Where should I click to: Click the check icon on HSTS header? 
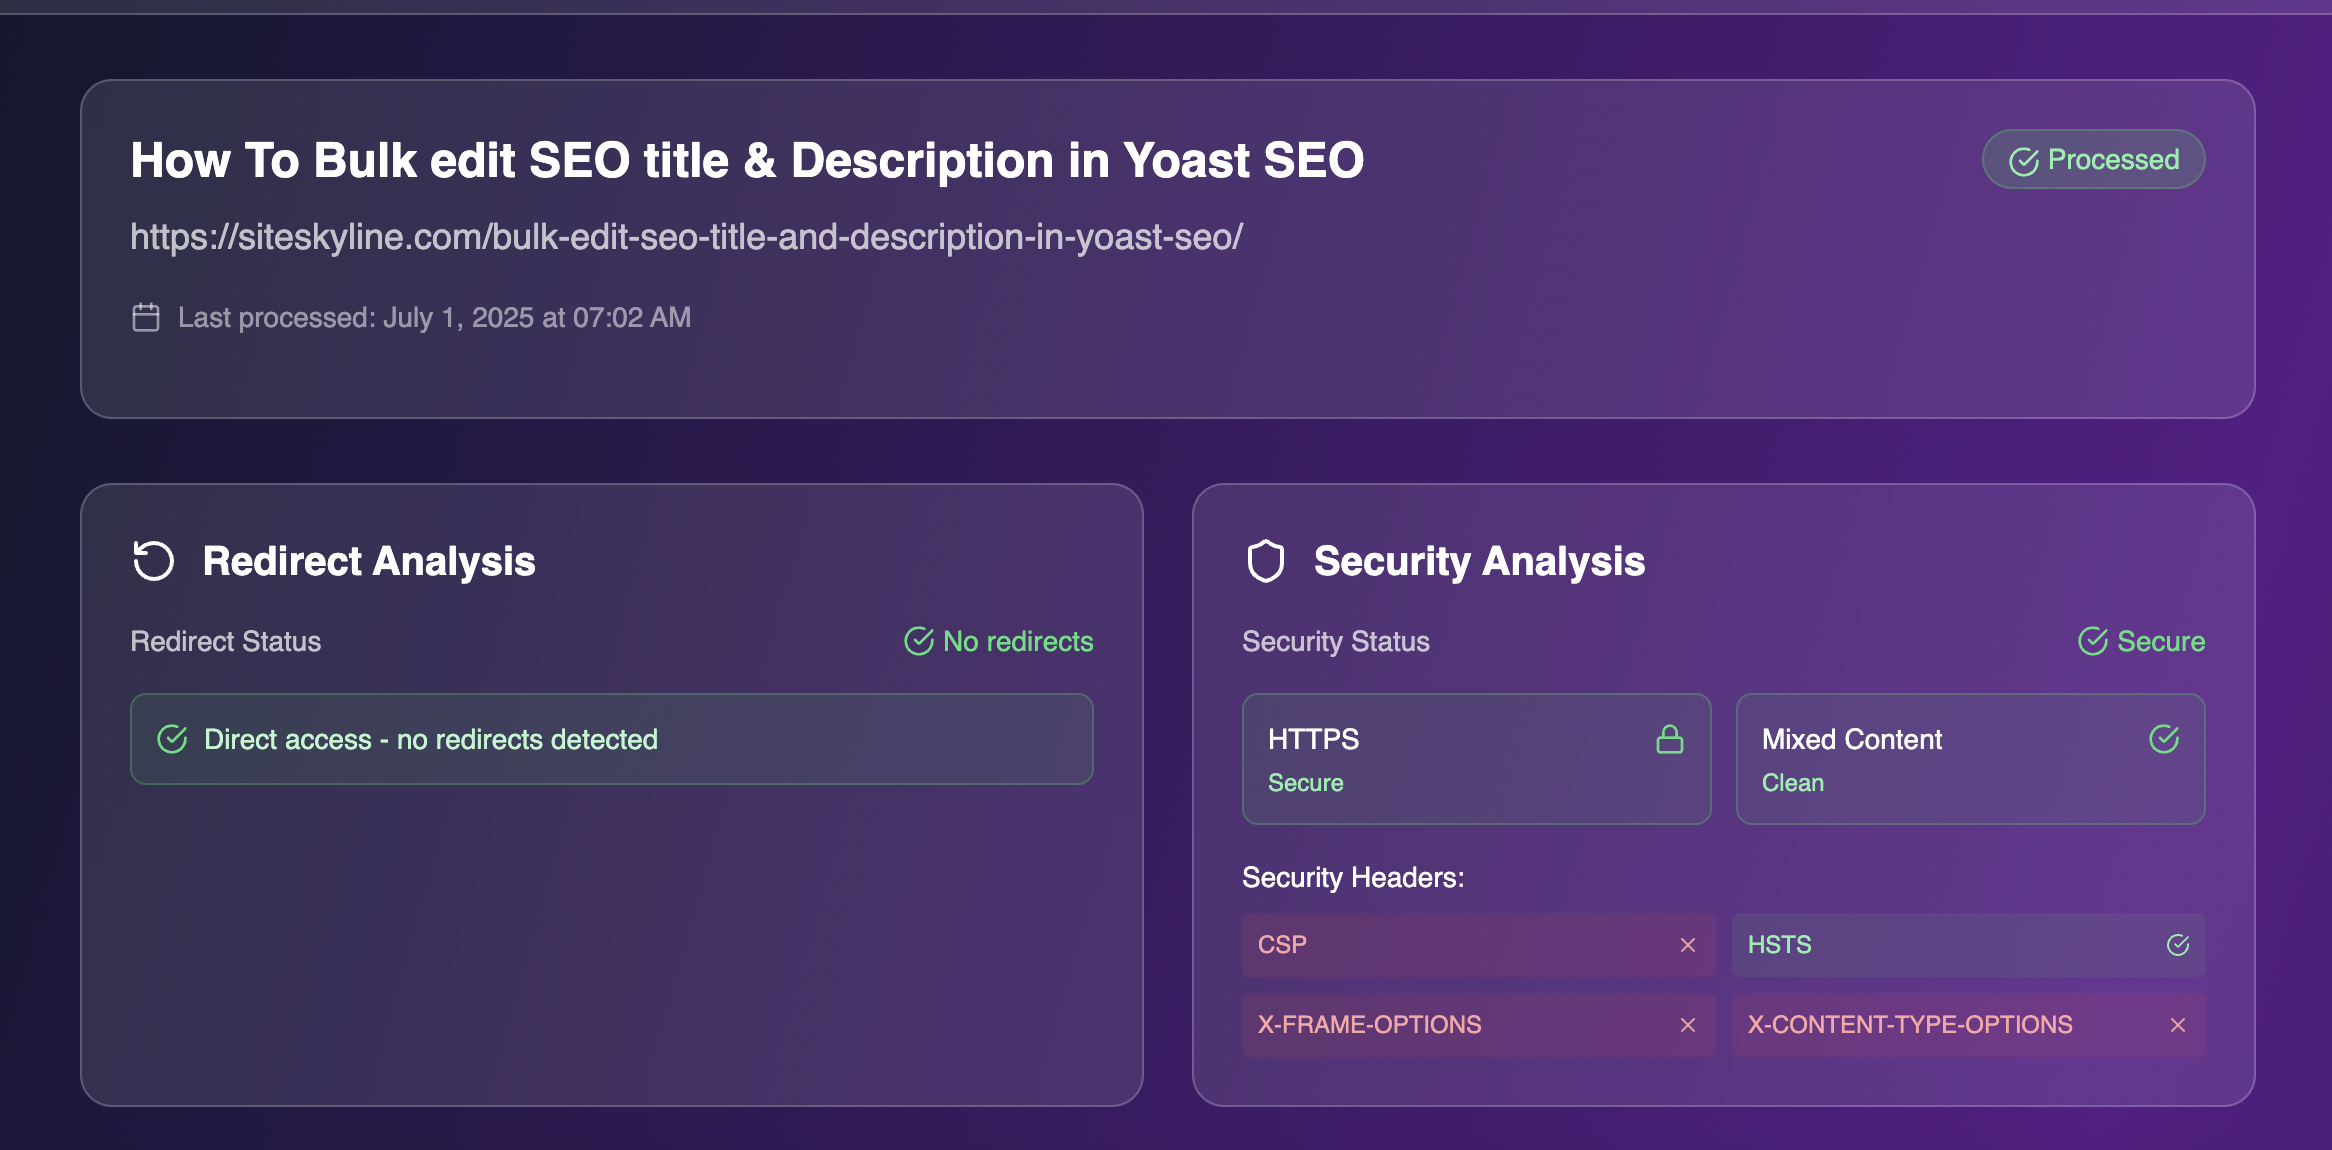coord(2178,945)
